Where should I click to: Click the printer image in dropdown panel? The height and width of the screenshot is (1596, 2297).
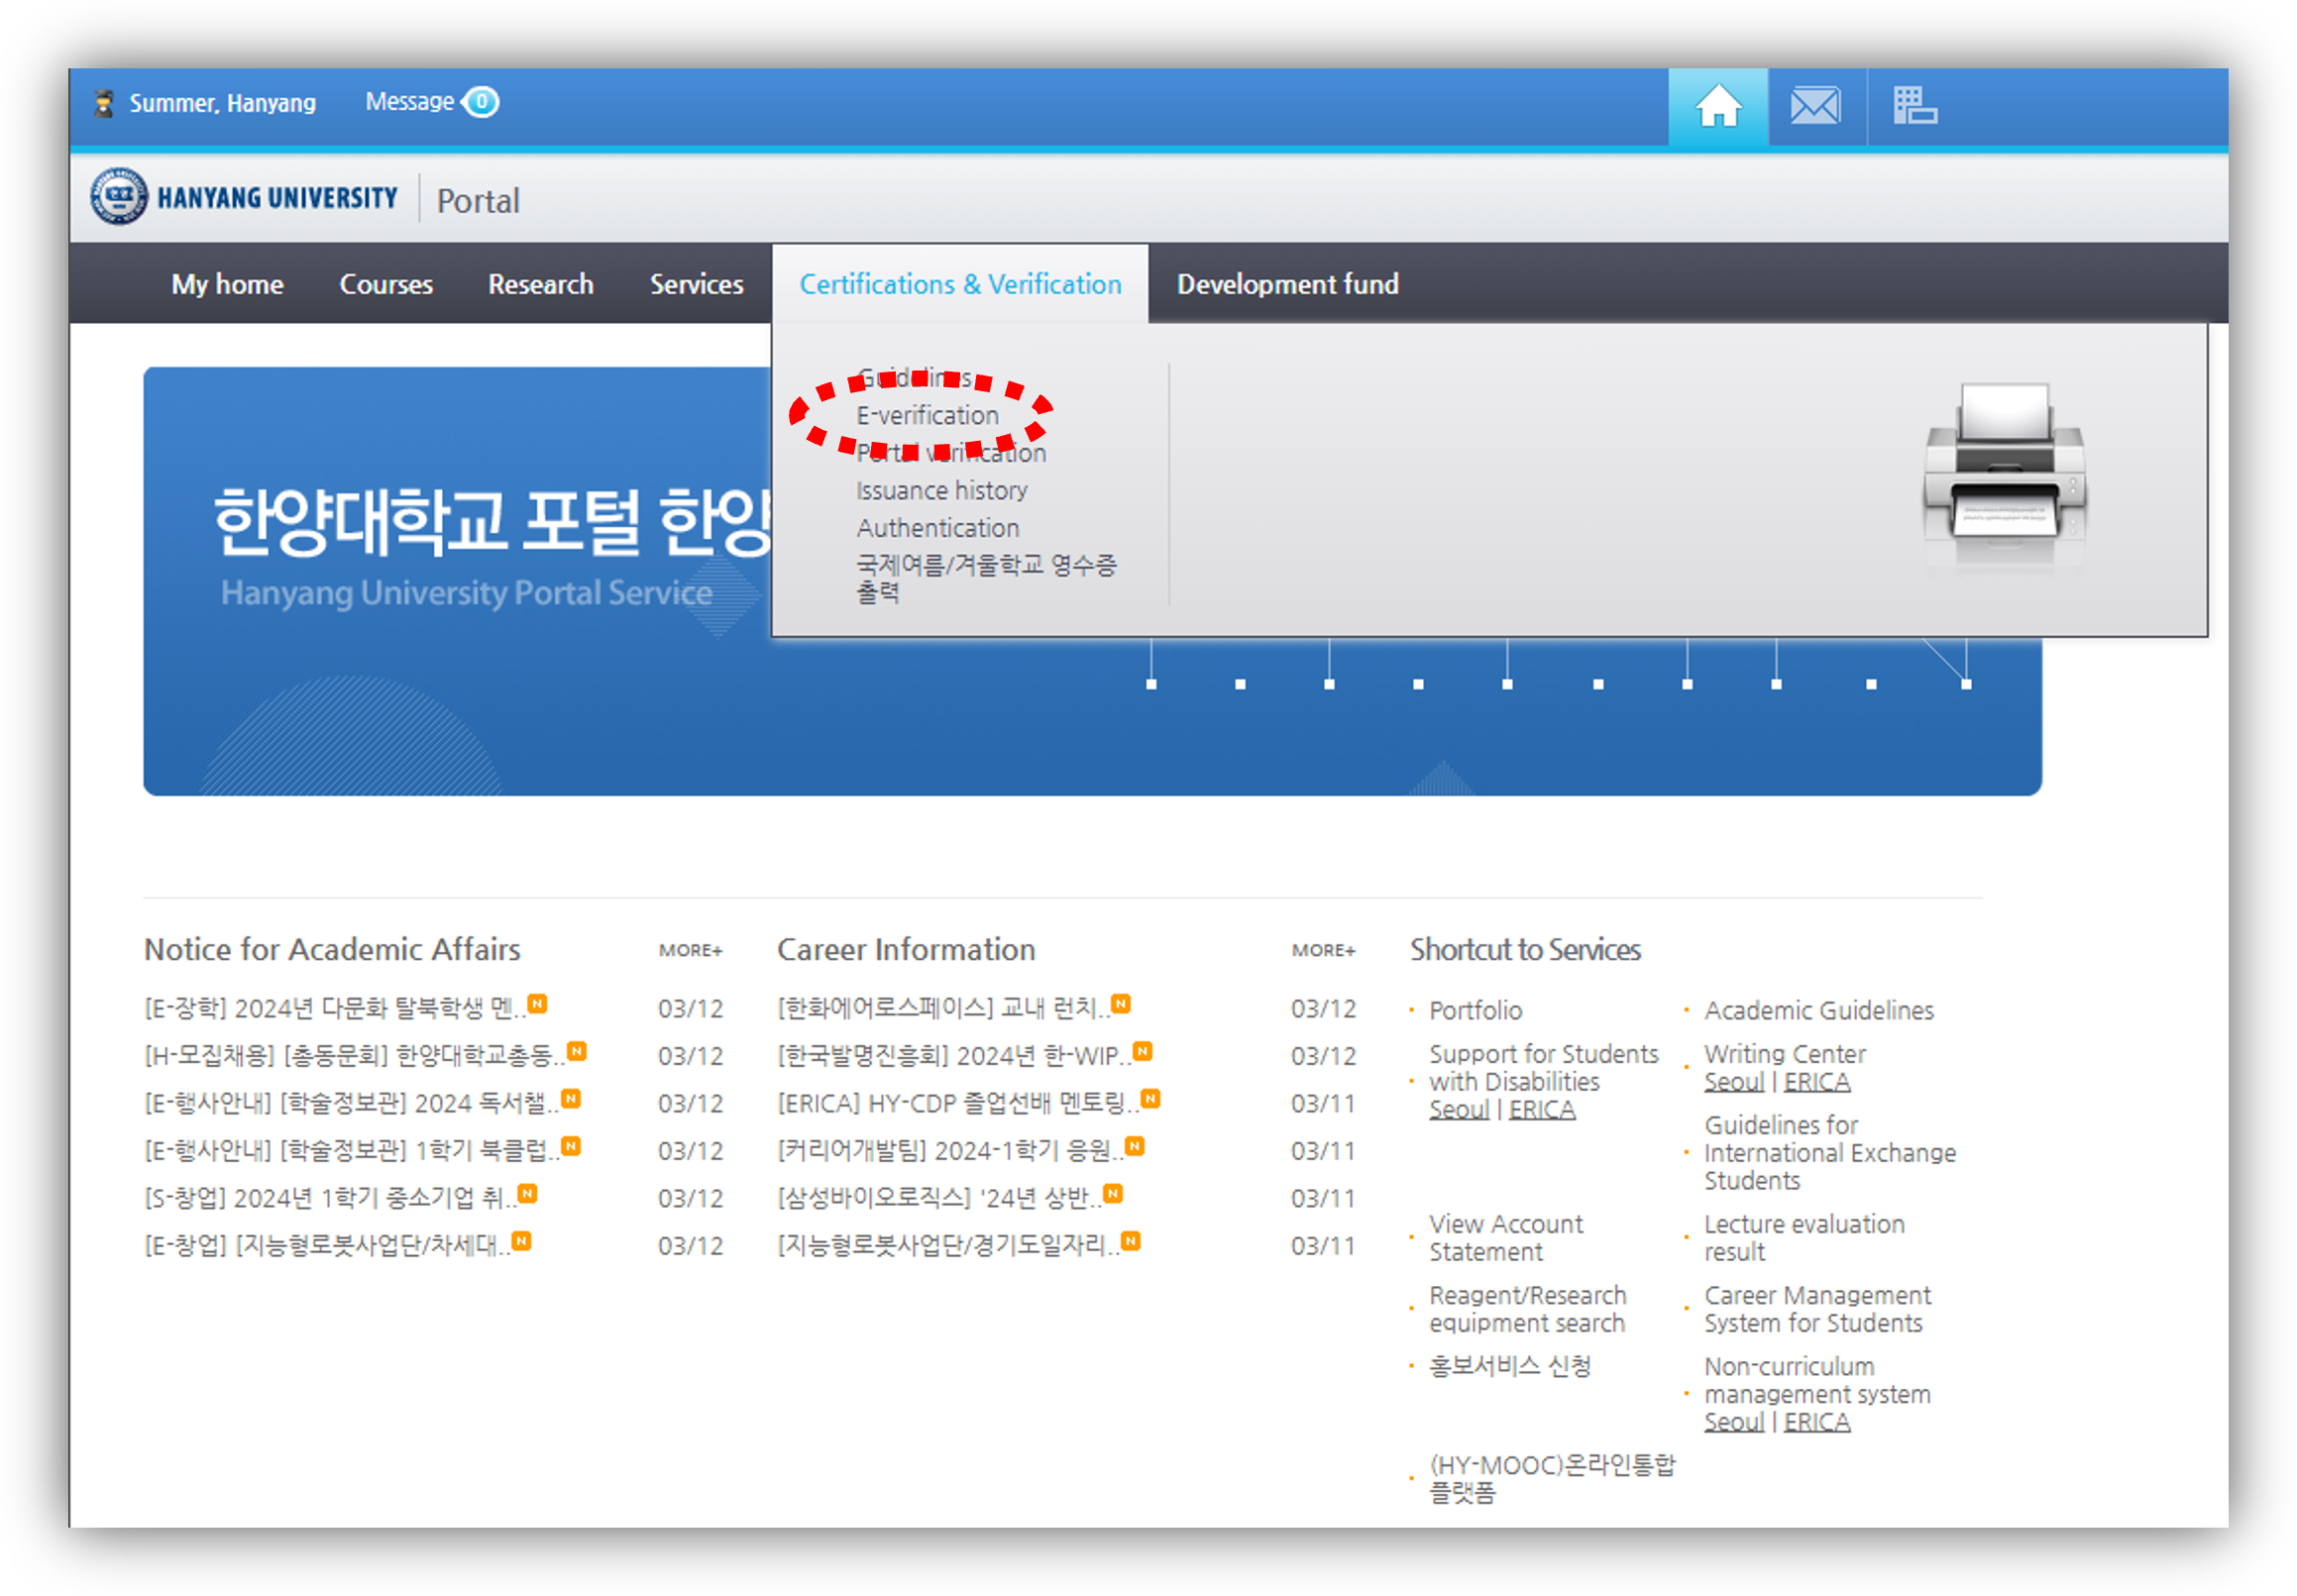(x=2004, y=466)
